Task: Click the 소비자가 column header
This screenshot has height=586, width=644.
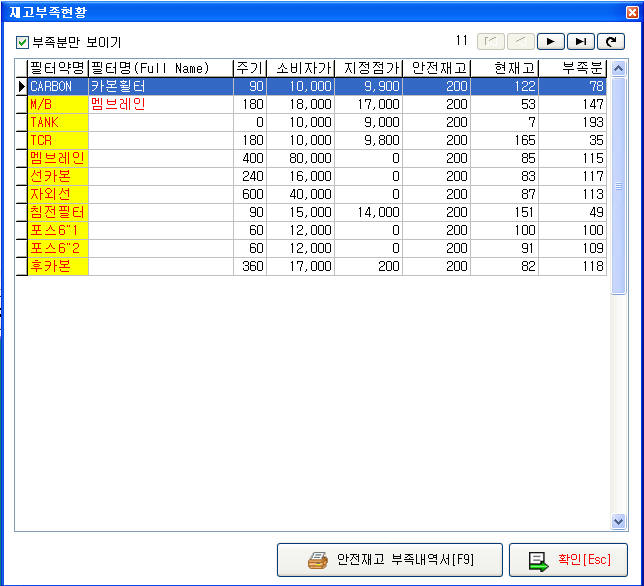Action: pos(301,68)
